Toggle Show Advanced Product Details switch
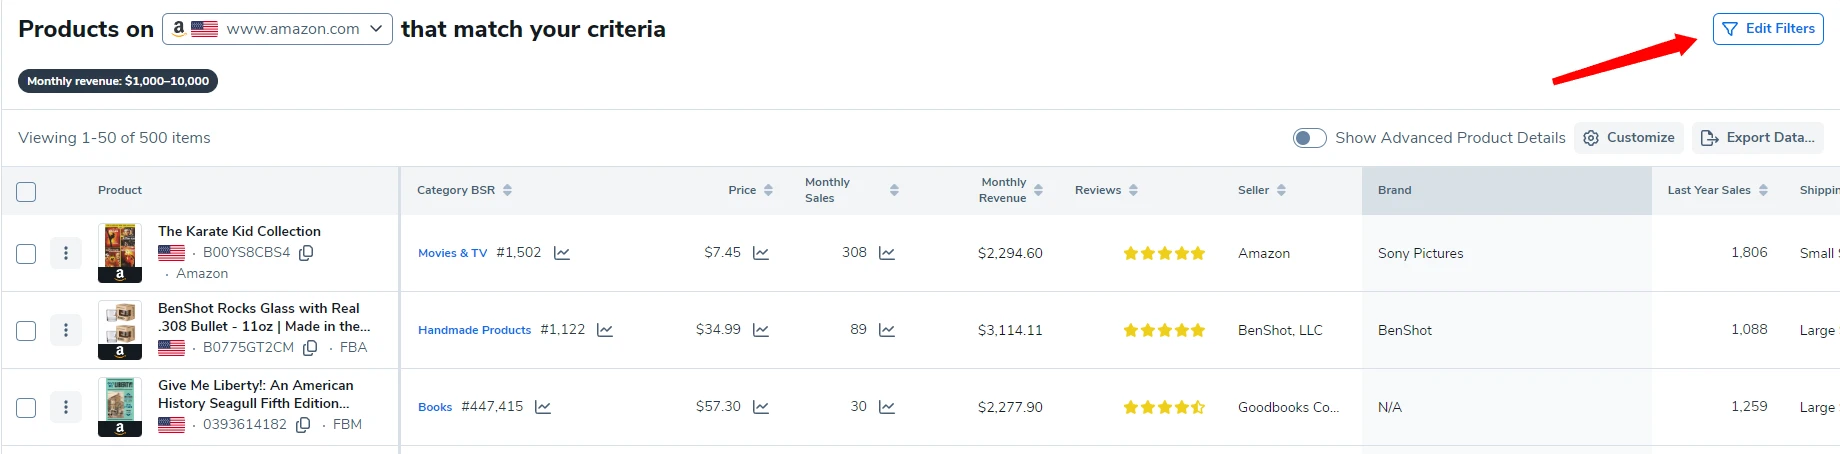Screen dimensions: 1840x454 1309,138
